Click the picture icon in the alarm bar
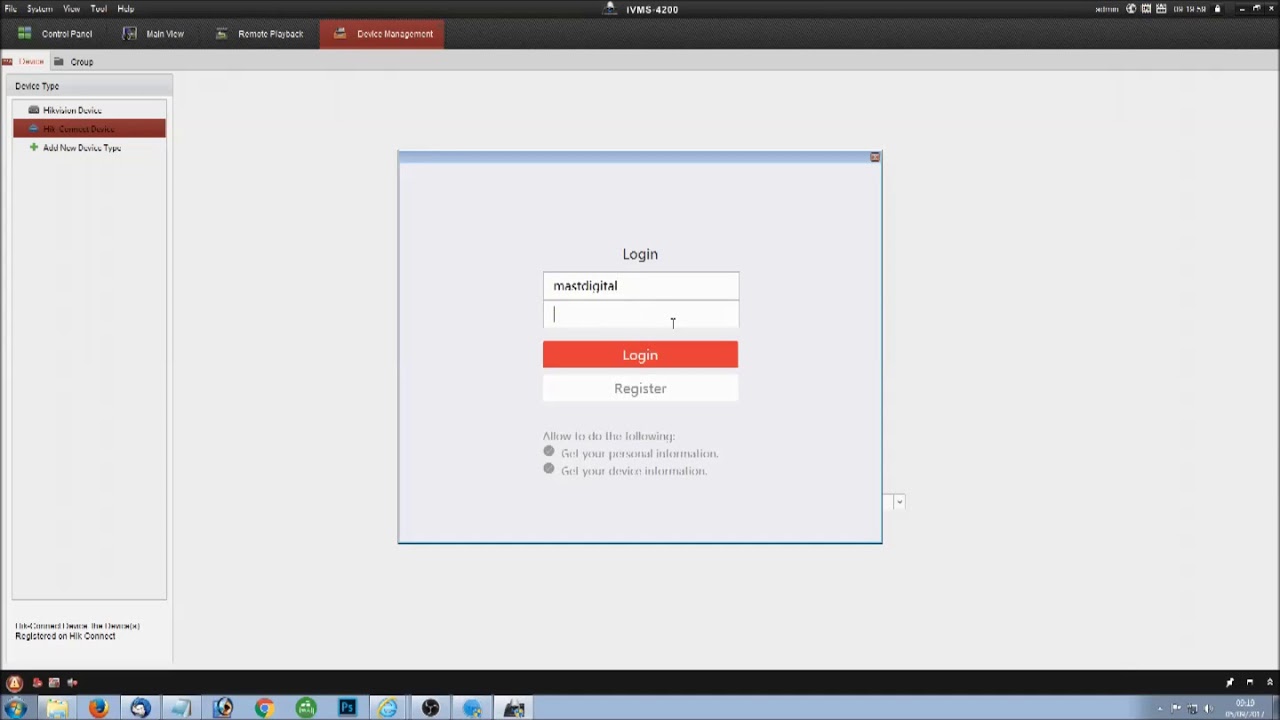 click(x=55, y=683)
